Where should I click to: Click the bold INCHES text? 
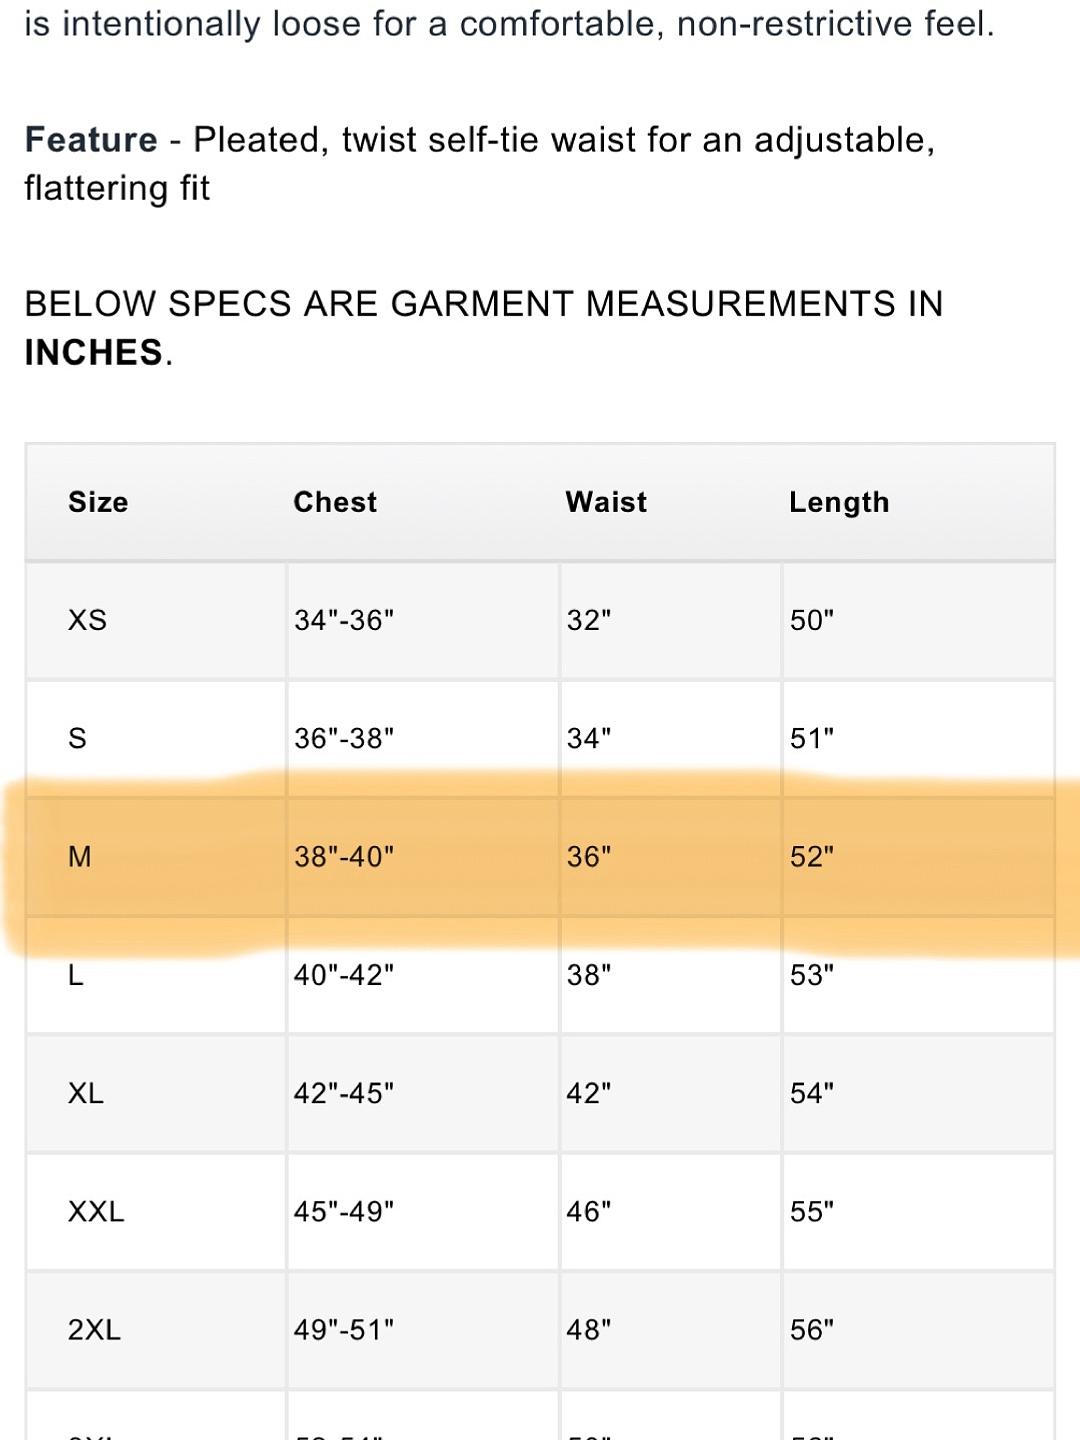[94, 352]
